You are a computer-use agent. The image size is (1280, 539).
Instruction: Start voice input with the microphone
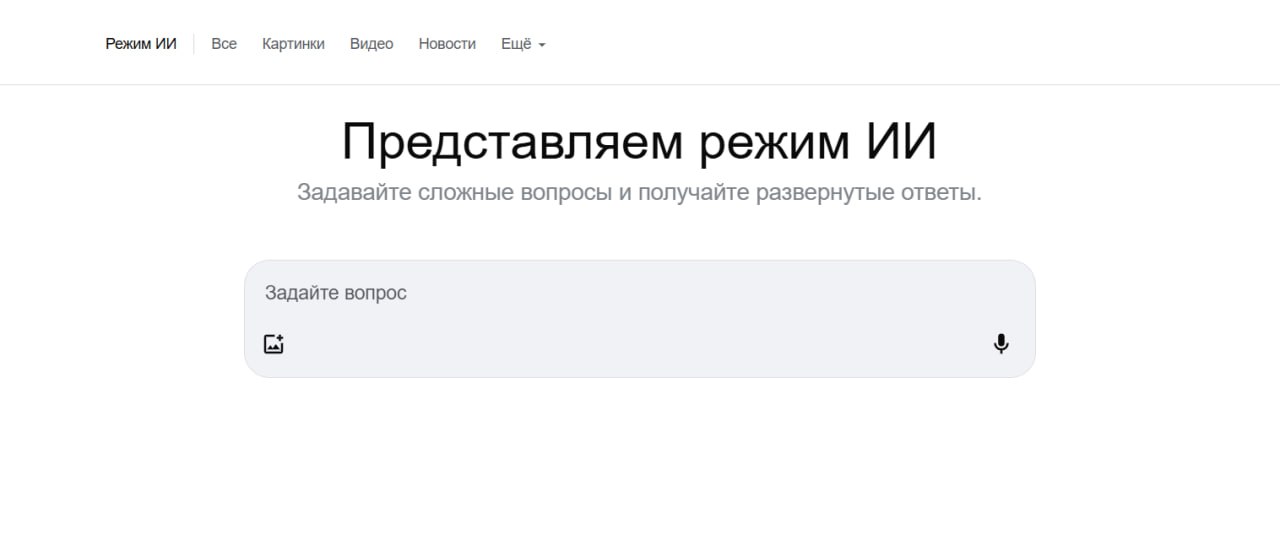(1001, 344)
